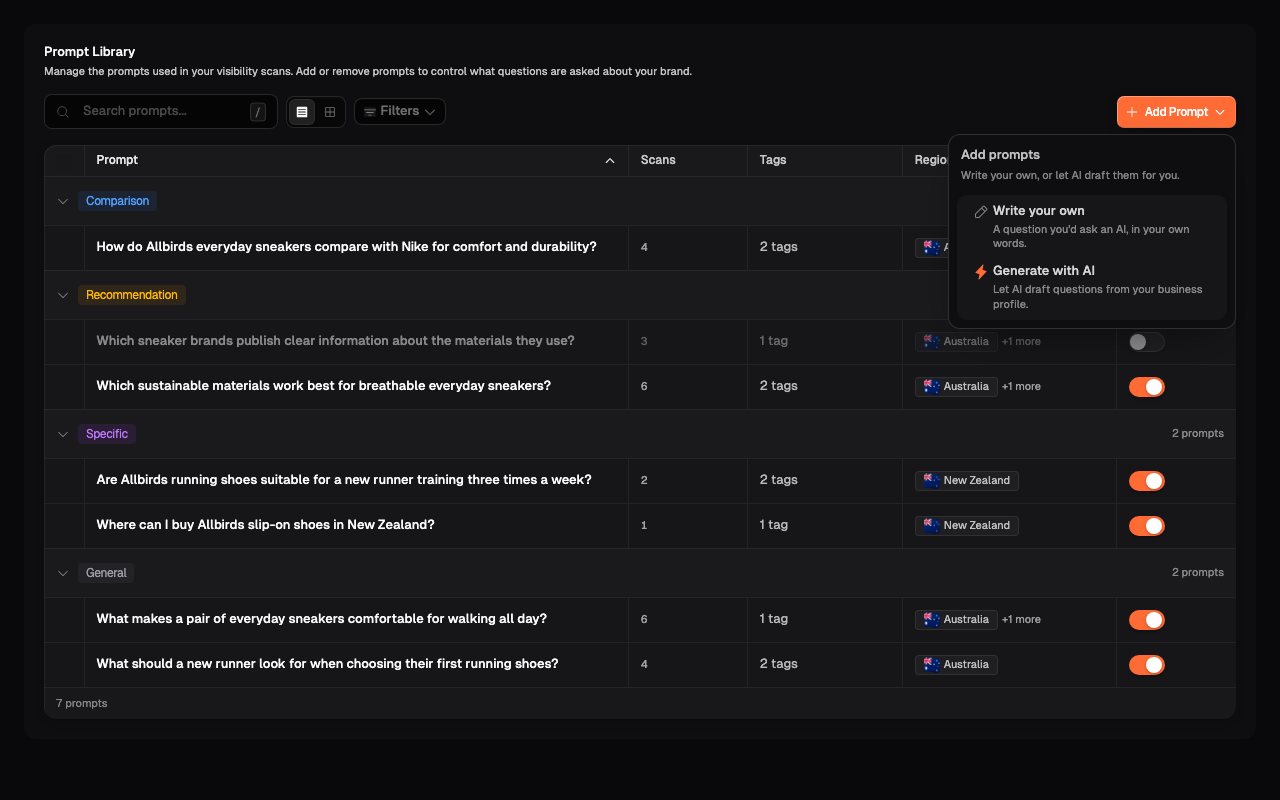The width and height of the screenshot is (1280, 800).
Task: Click 2 prompts count in General group
Action: (1198, 573)
